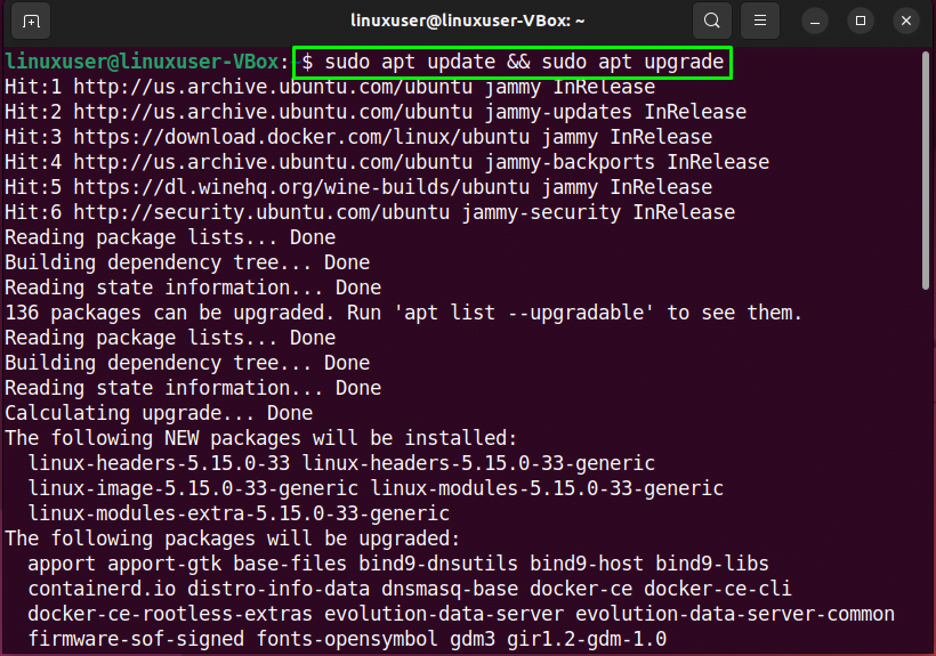Viewport: 936px width, 656px height.
Task: Click the package name bind9-libs
Action: pos(712,563)
